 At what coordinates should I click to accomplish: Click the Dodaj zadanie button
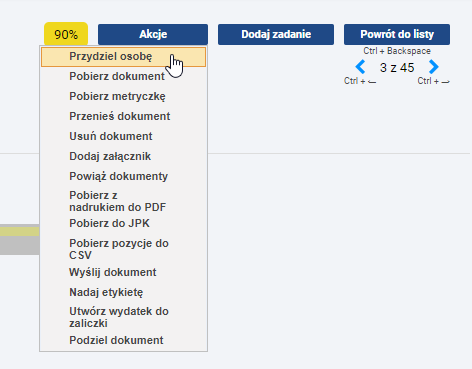(276, 34)
